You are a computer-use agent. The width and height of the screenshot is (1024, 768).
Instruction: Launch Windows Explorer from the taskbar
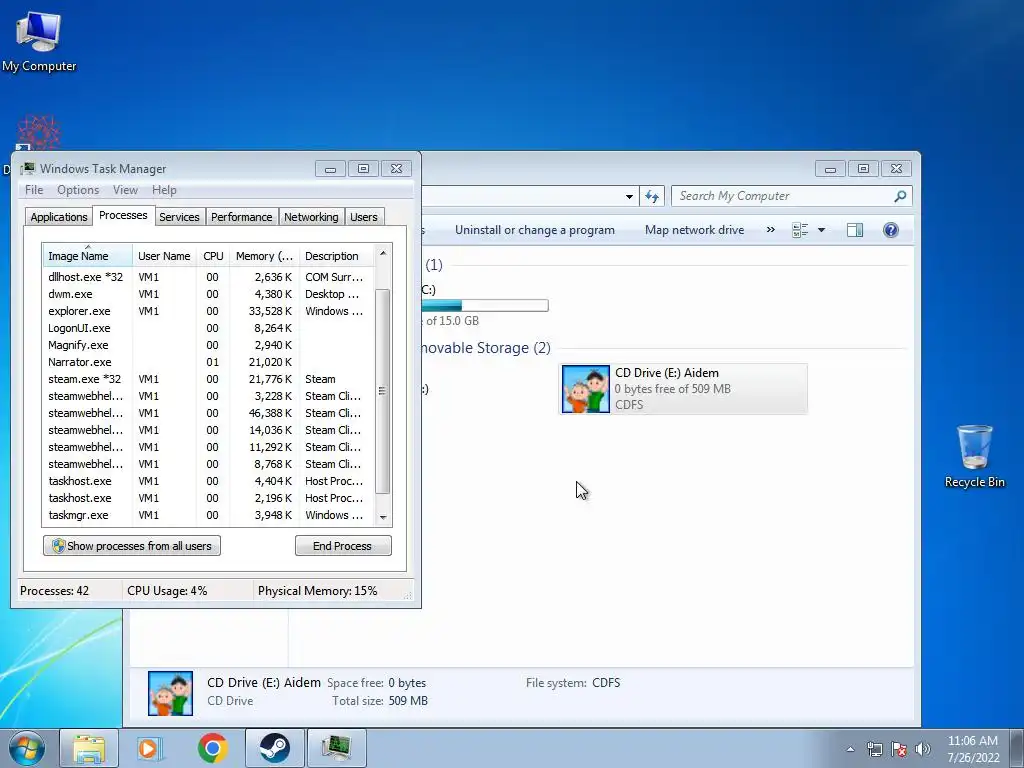pyautogui.click(x=89, y=748)
